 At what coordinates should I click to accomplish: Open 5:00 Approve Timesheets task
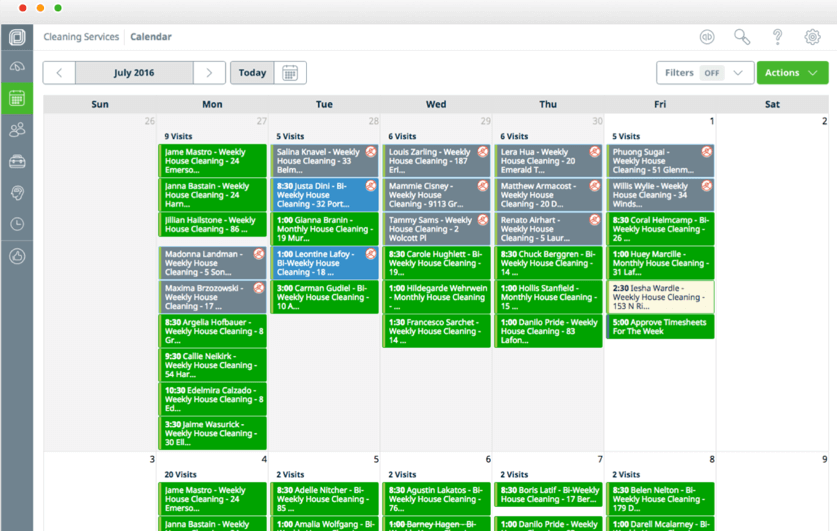pyautogui.click(x=660, y=327)
